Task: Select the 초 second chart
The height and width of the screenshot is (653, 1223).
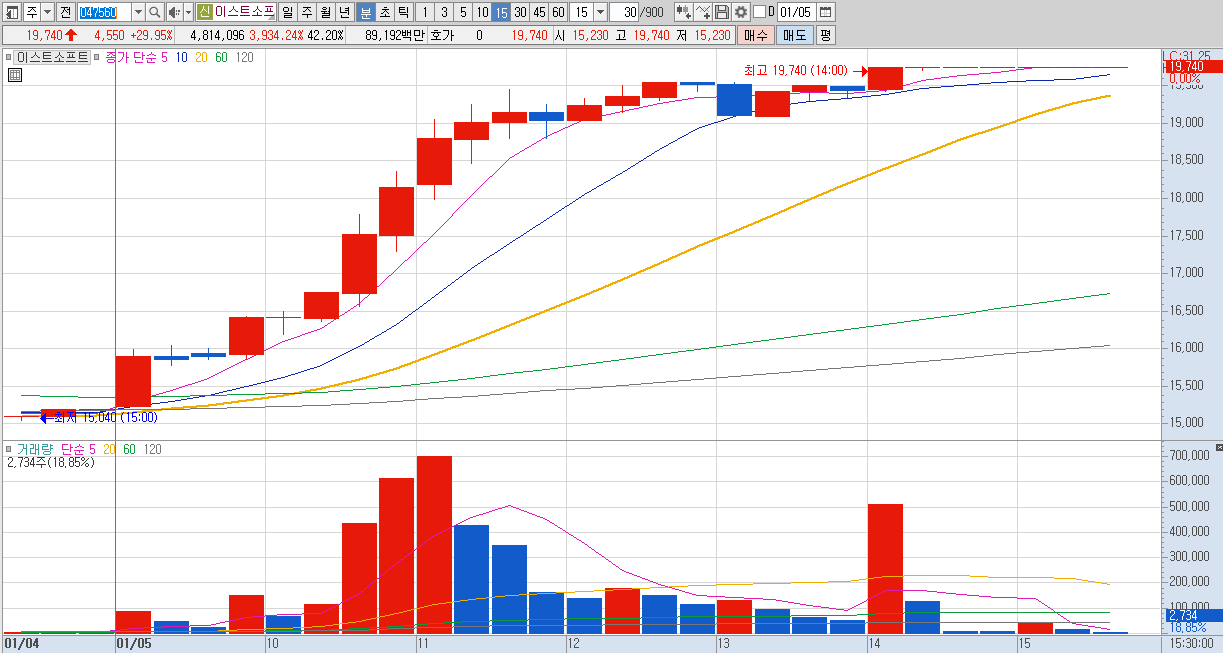Action: [384, 12]
